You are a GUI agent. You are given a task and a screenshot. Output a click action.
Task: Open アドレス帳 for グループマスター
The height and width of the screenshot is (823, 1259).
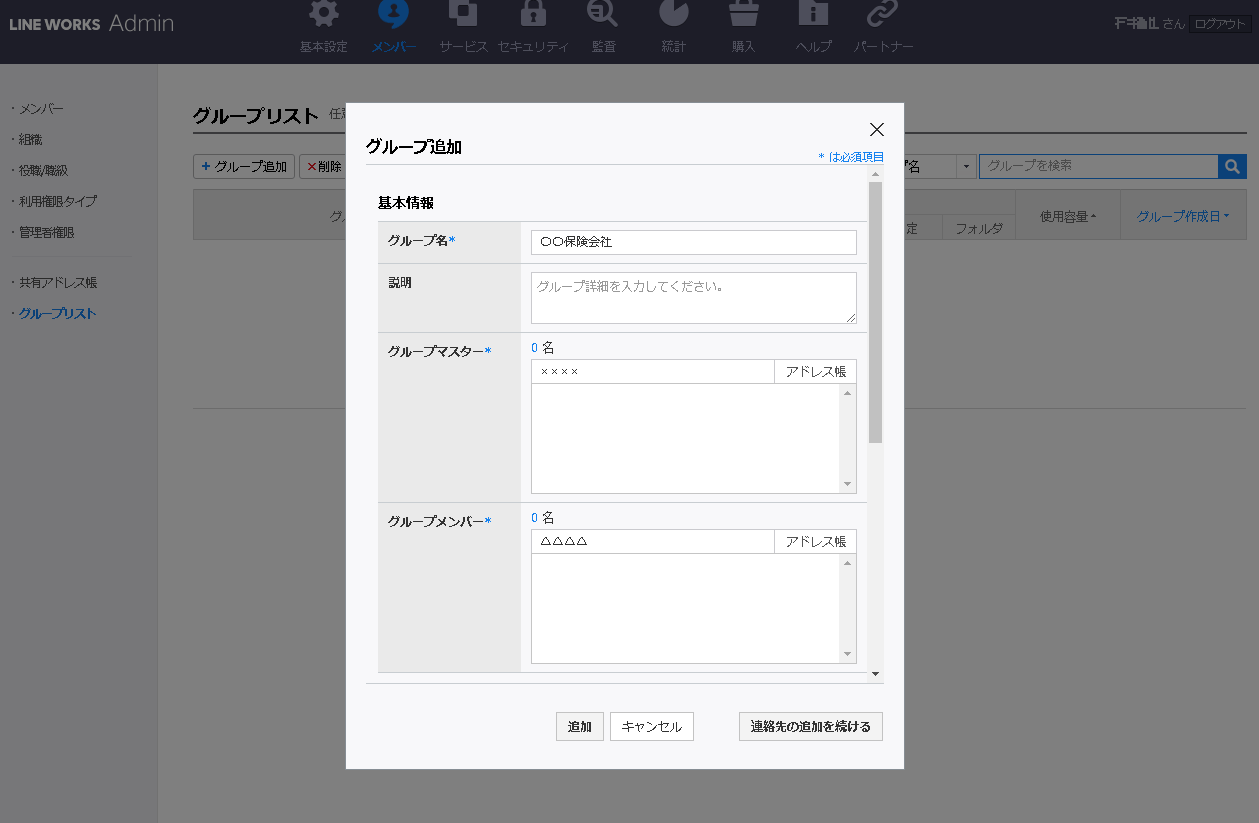pos(815,372)
